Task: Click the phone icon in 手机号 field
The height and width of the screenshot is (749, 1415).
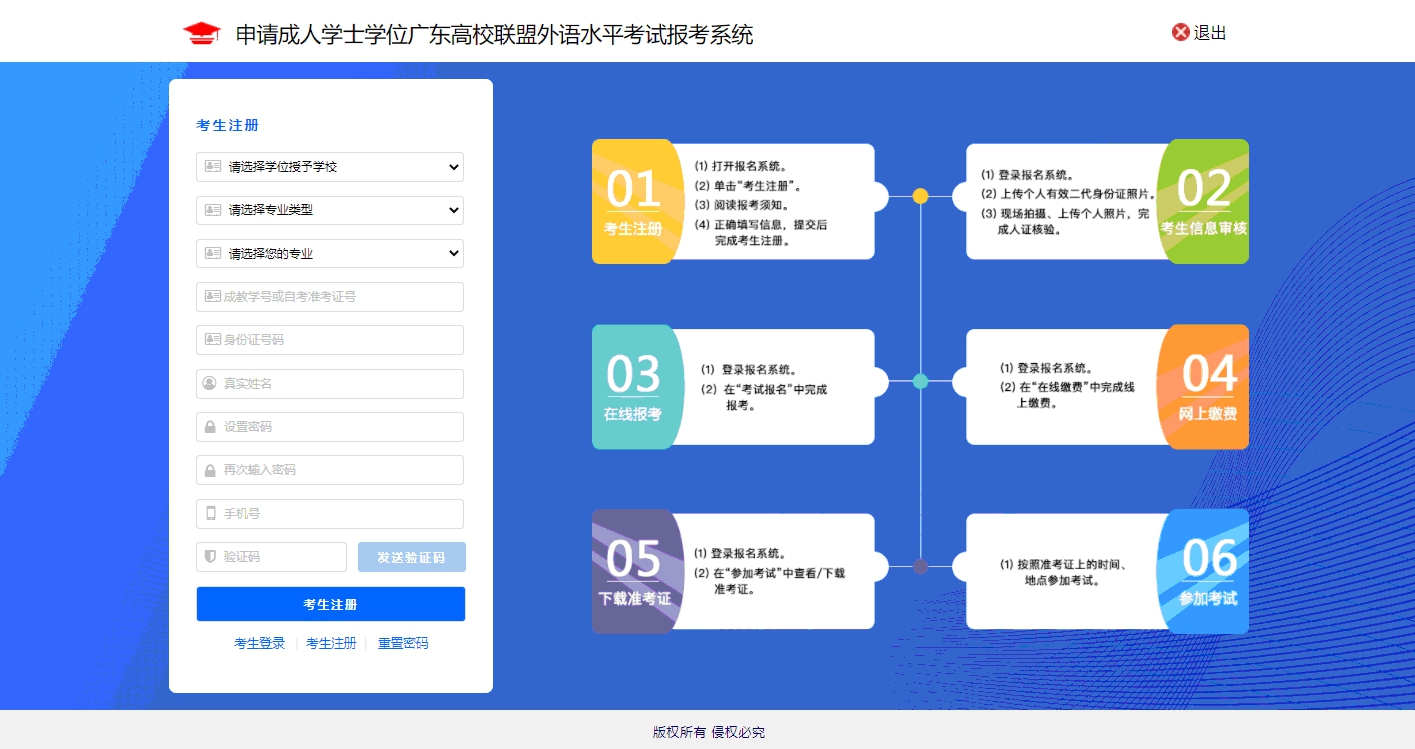Action: click(x=210, y=513)
